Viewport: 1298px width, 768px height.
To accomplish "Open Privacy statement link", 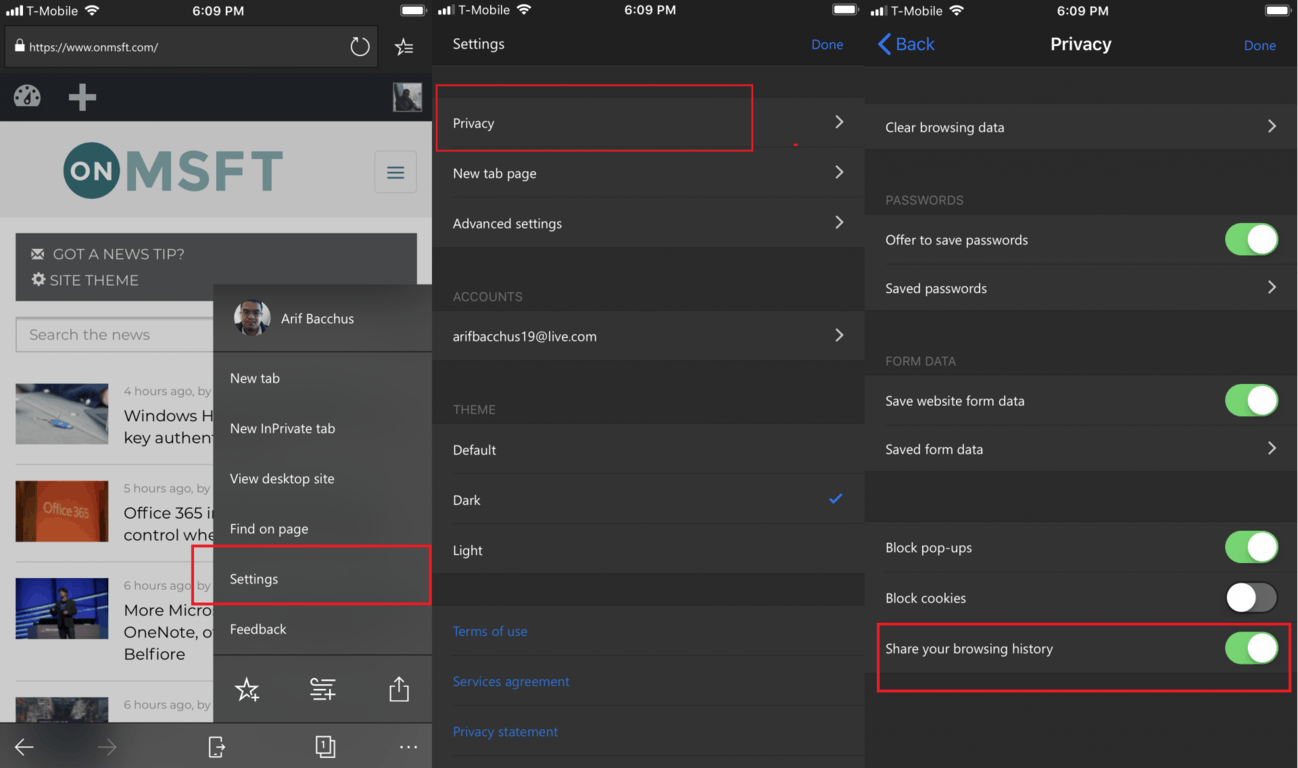I will [505, 731].
